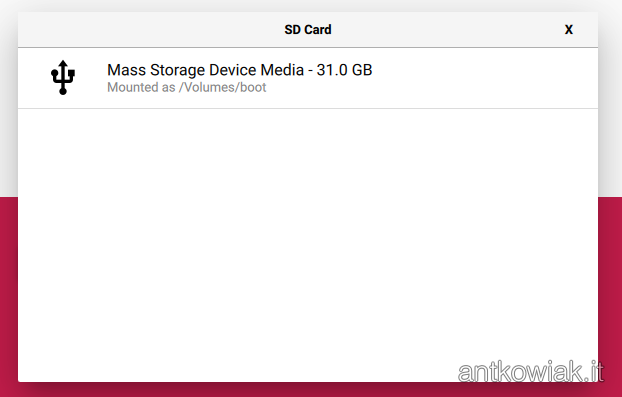The width and height of the screenshot is (622, 397).
Task: Click the "31.0 GB" size text
Action: pyautogui.click(x=344, y=70)
